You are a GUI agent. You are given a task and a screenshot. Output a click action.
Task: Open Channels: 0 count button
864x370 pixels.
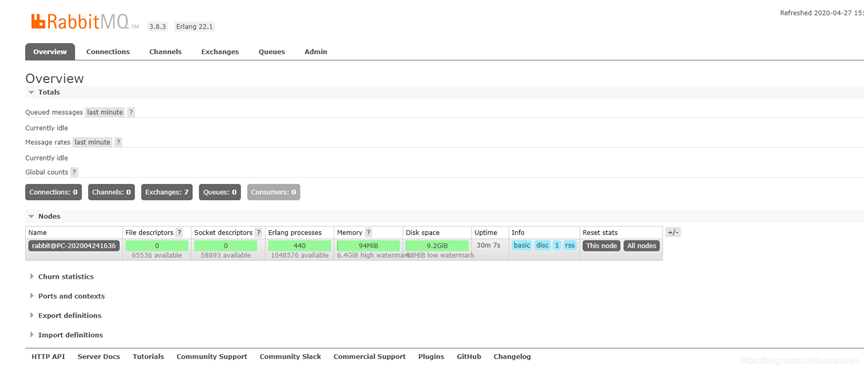coord(111,192)
